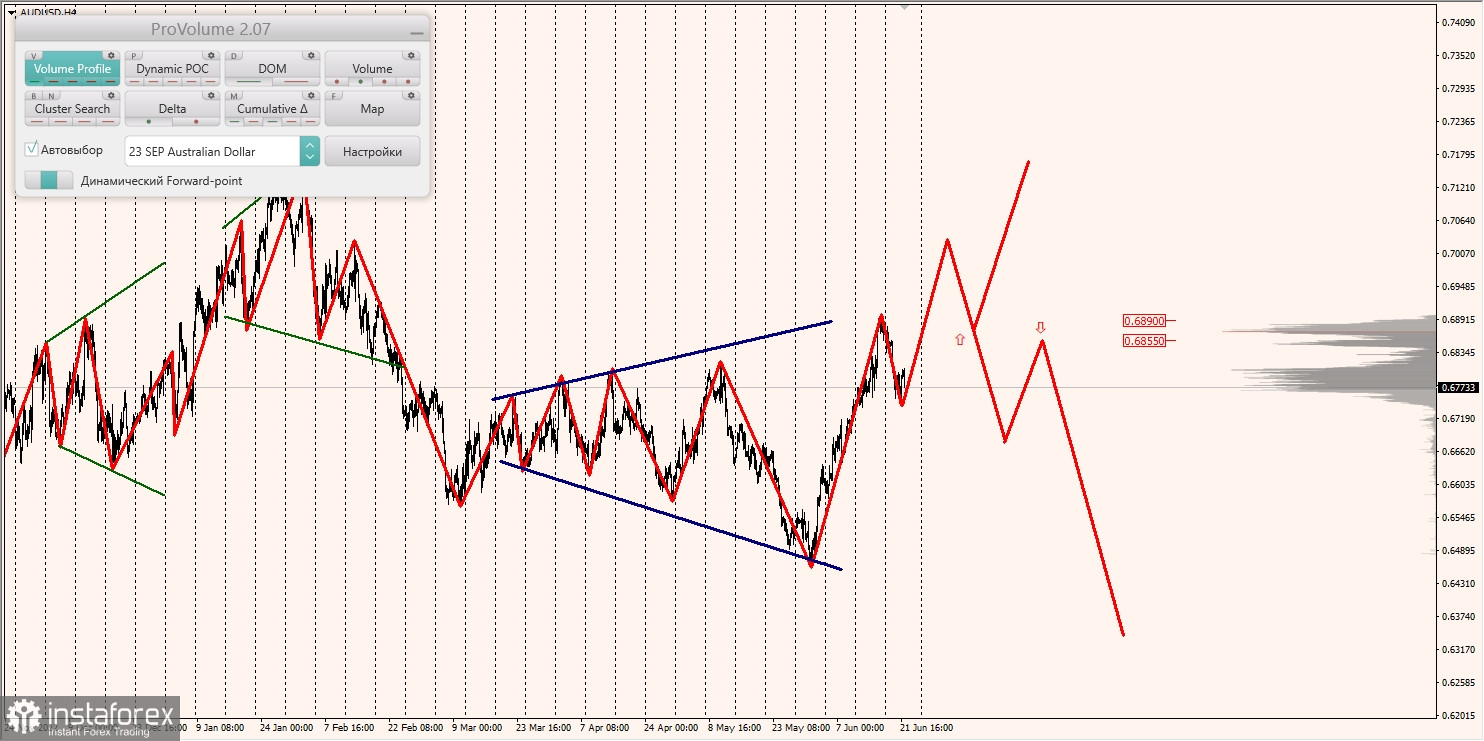Click F hotkey badge on Map
Screen dimensions: 1484x741
334,96
